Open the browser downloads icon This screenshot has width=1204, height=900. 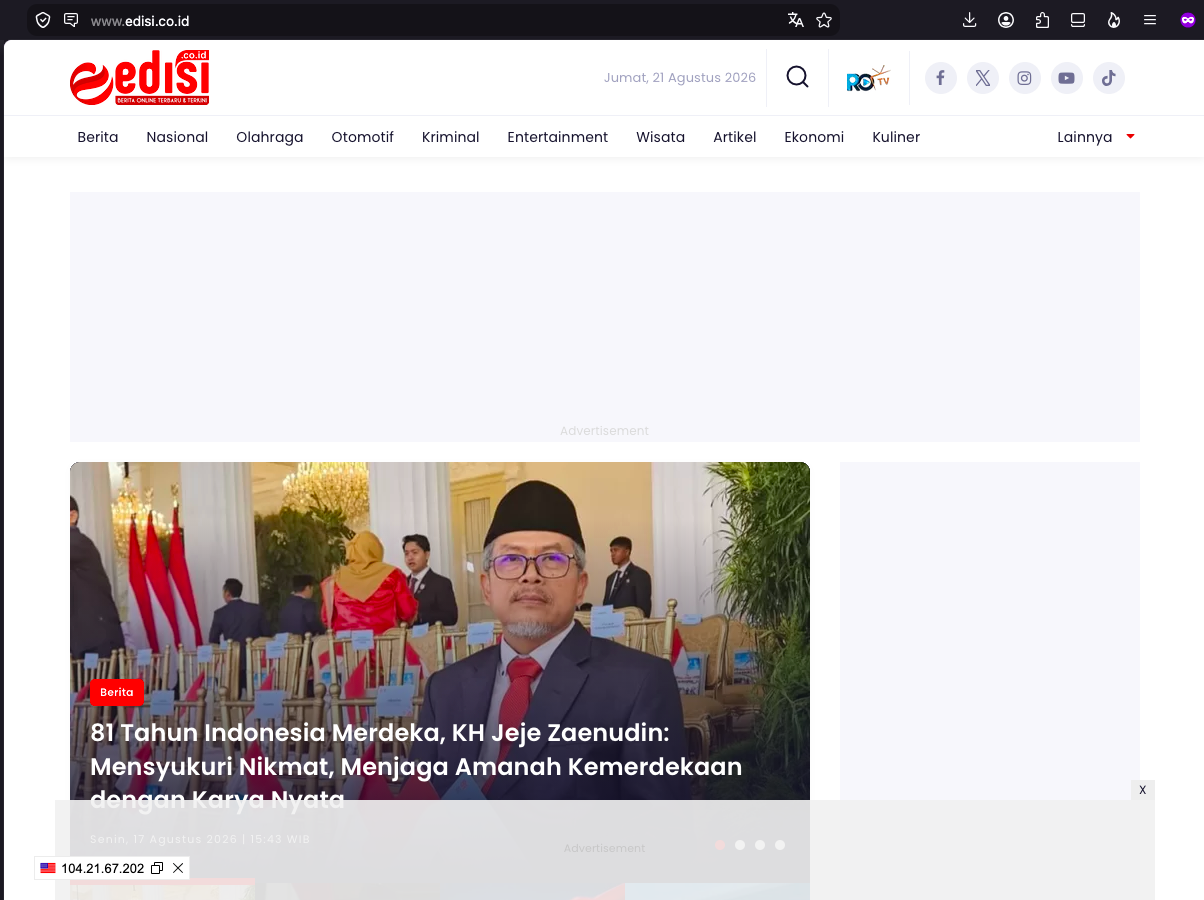click(x=969, y=20)
